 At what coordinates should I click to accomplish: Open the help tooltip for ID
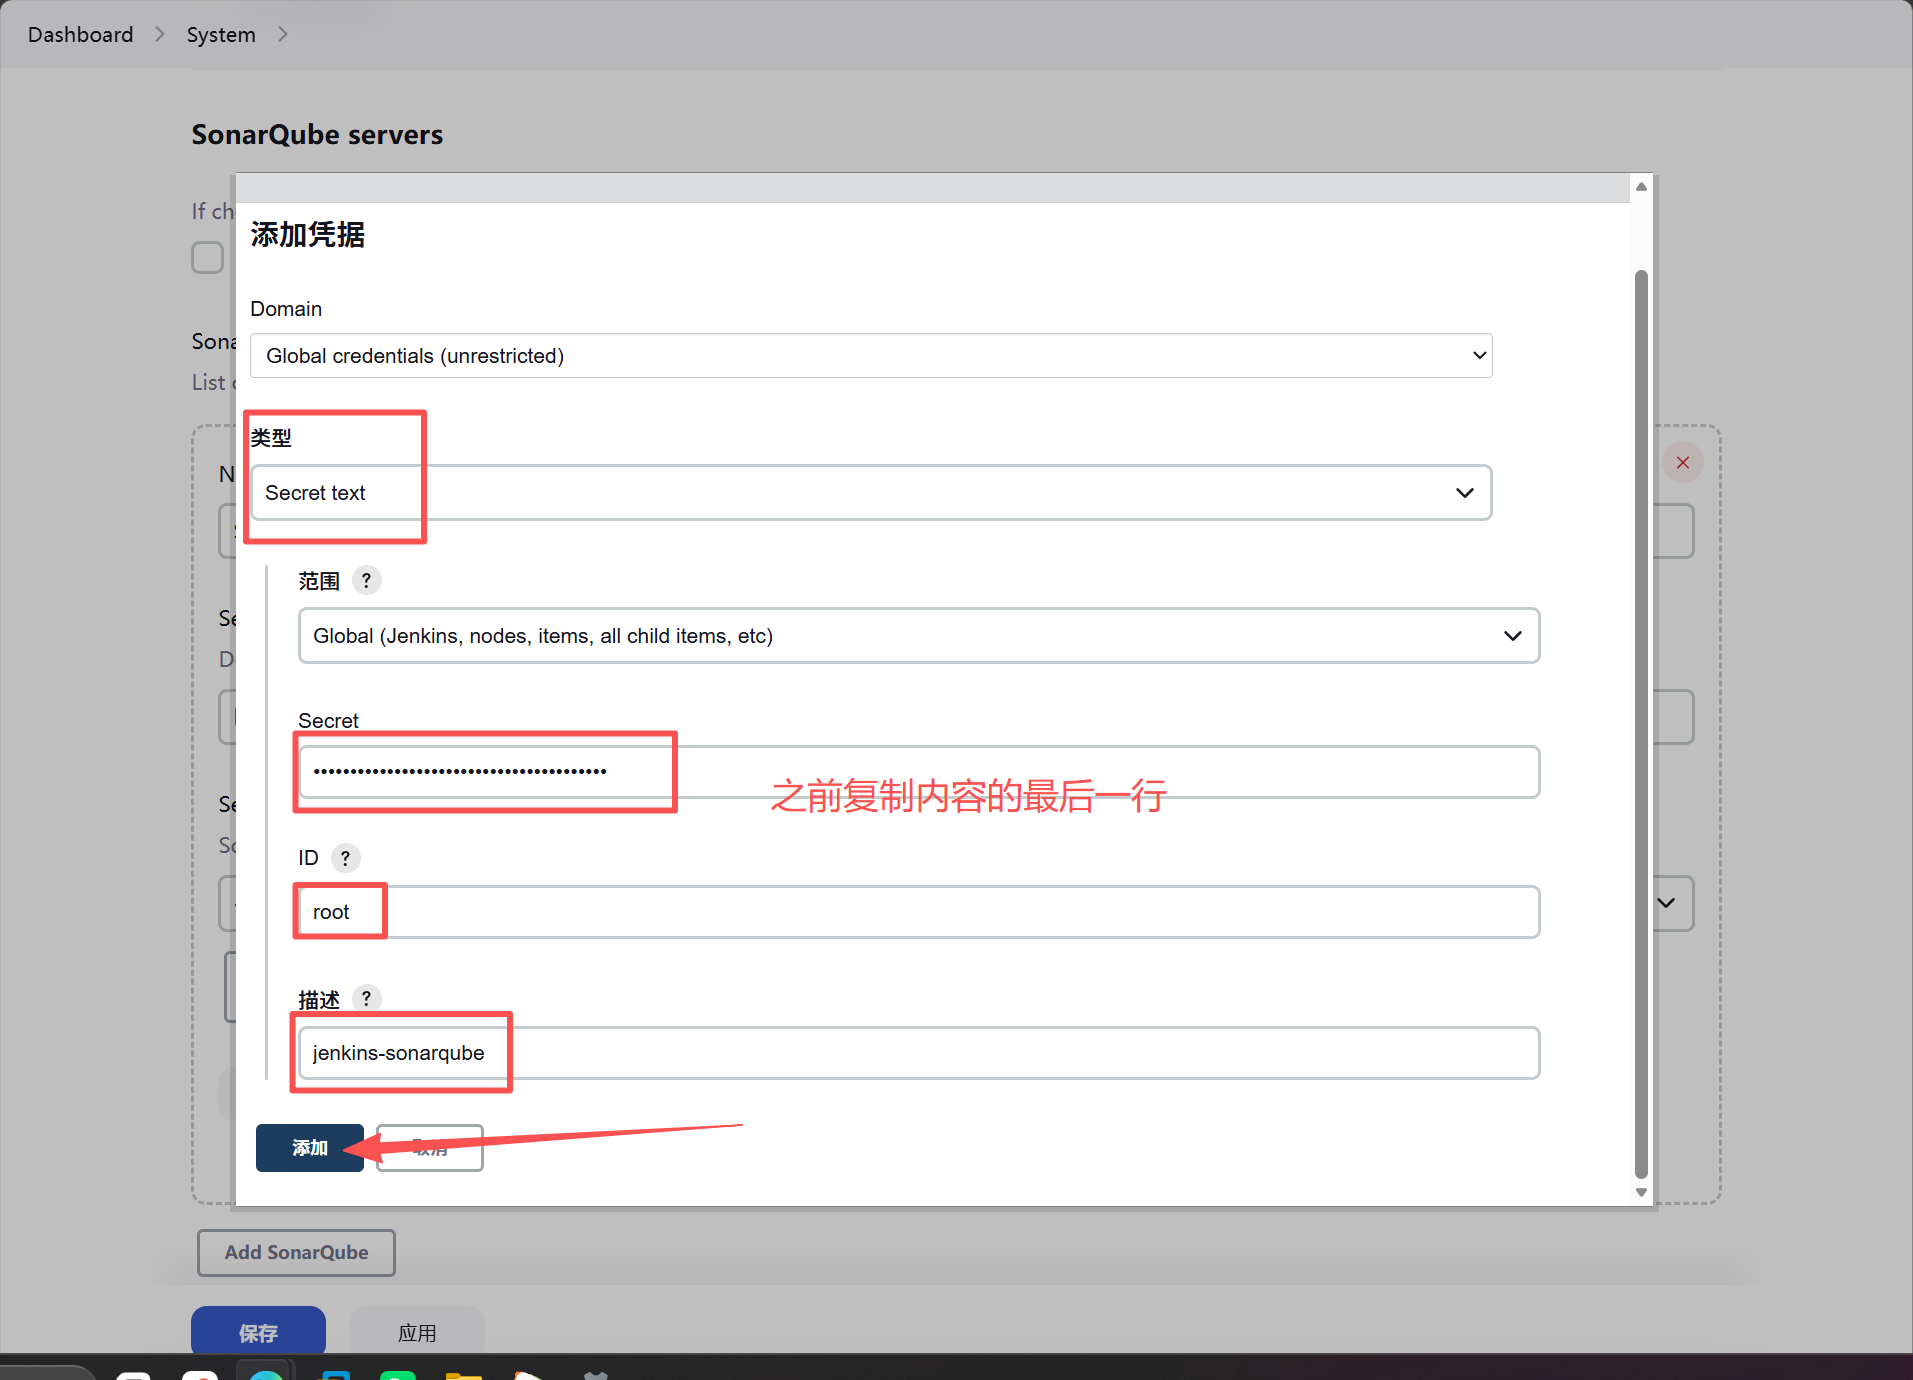click(x=345, y=858)
